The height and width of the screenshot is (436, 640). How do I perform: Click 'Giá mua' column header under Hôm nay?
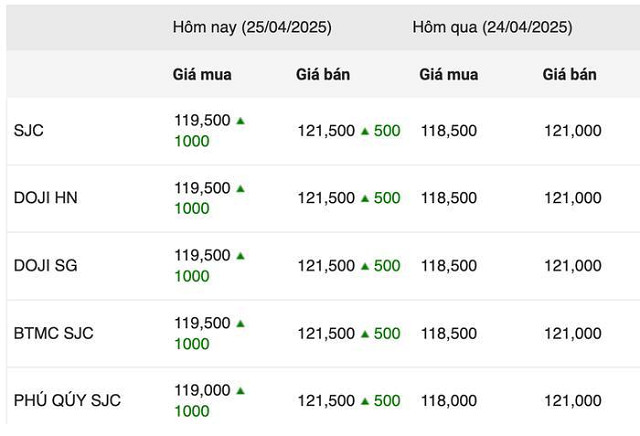coord(202,74)
